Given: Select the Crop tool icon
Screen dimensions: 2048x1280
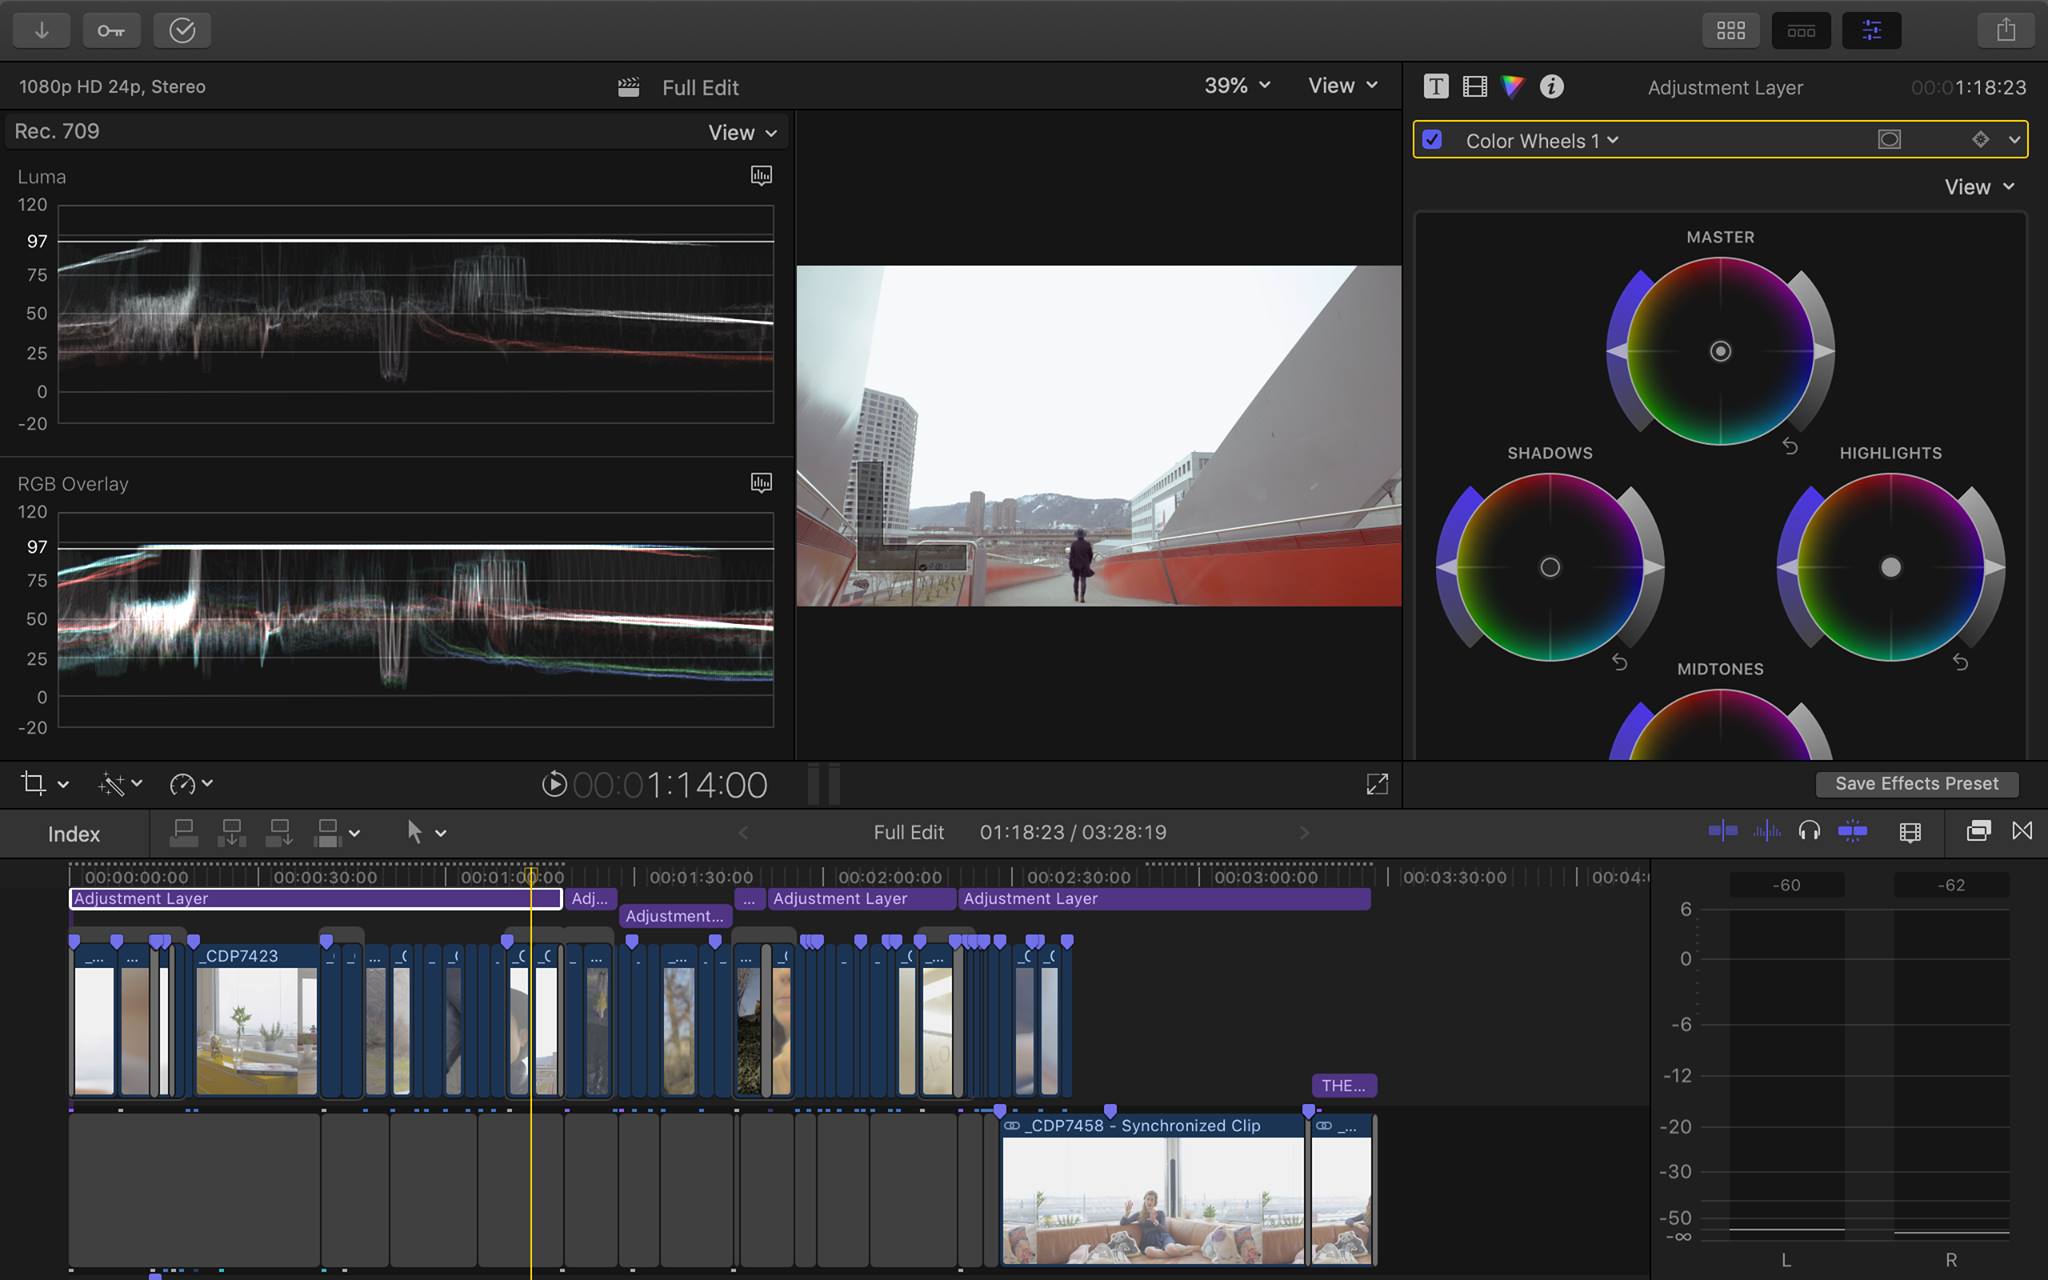Looking at the screenshot, I should 34,784.
